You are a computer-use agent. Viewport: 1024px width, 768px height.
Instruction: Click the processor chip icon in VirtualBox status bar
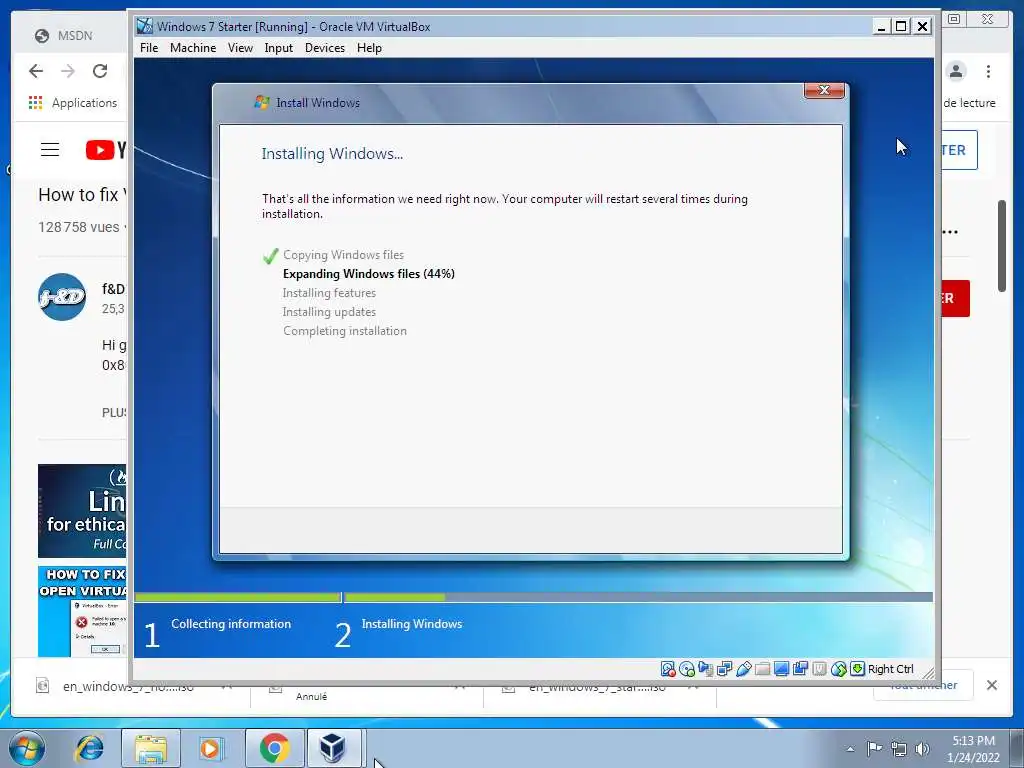(x=819, y=669)
